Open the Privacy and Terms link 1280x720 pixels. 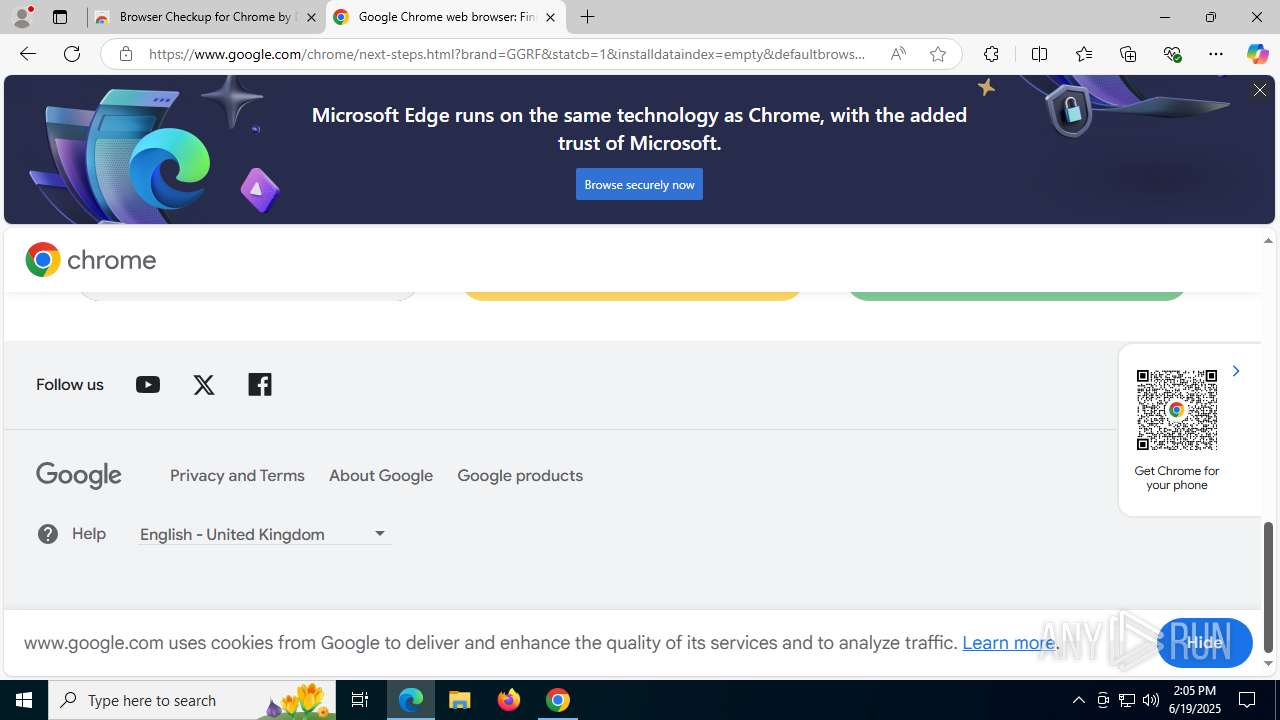[x=237, y=476]
